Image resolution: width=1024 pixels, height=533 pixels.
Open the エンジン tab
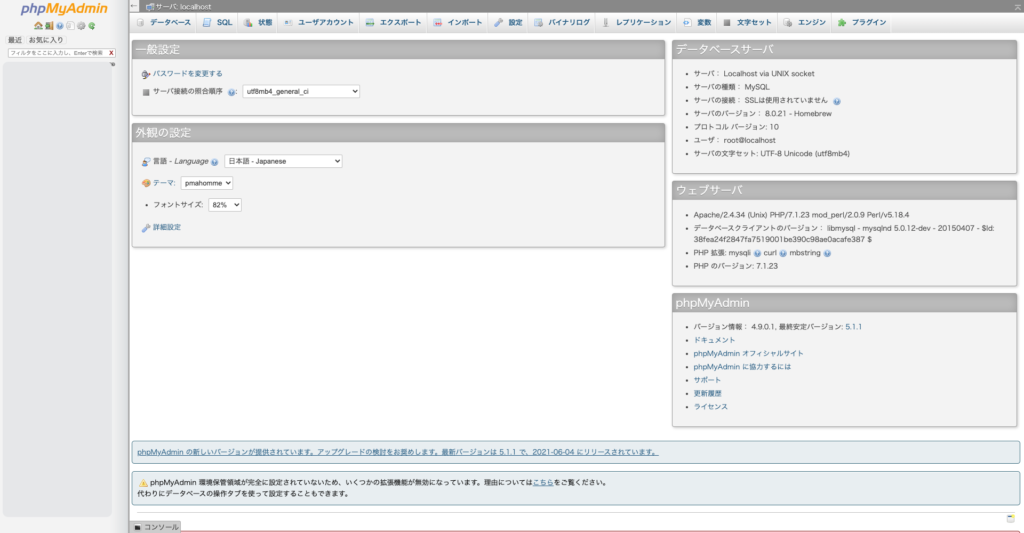coord(804,22)
